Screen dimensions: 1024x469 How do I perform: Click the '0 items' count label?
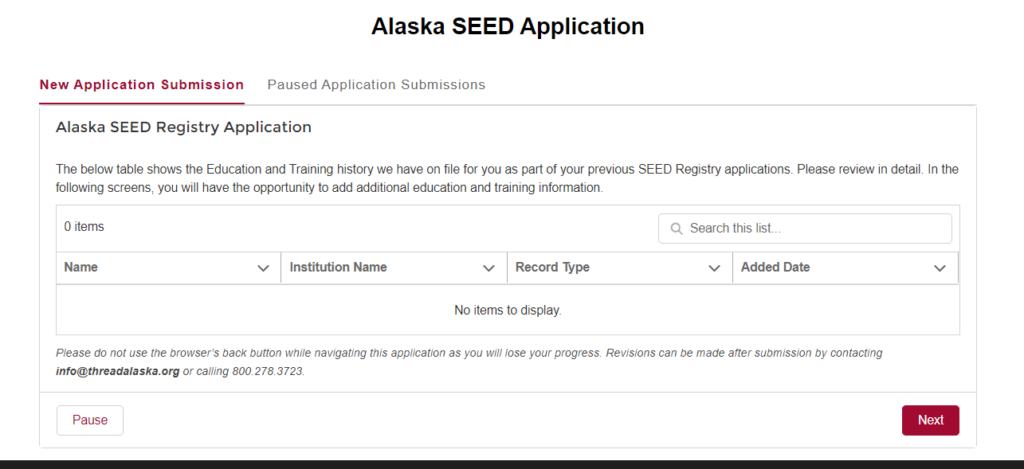tap(84, 227)
